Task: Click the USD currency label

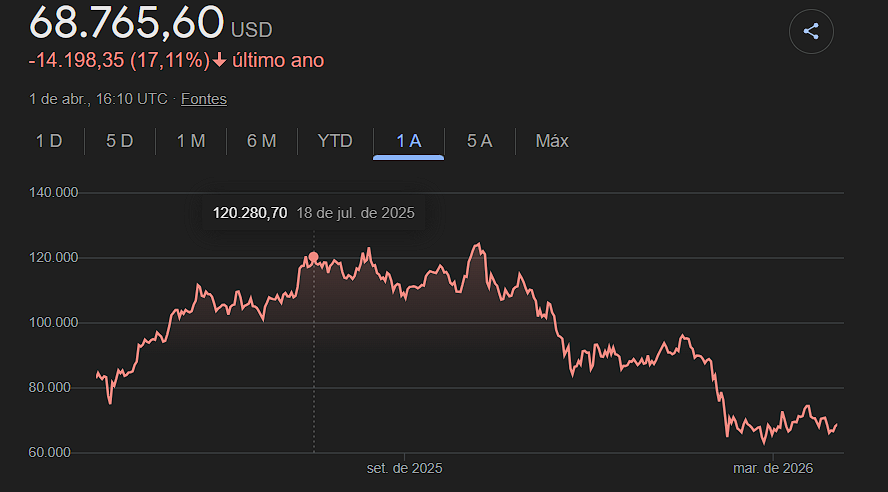Action: (251, 30)
